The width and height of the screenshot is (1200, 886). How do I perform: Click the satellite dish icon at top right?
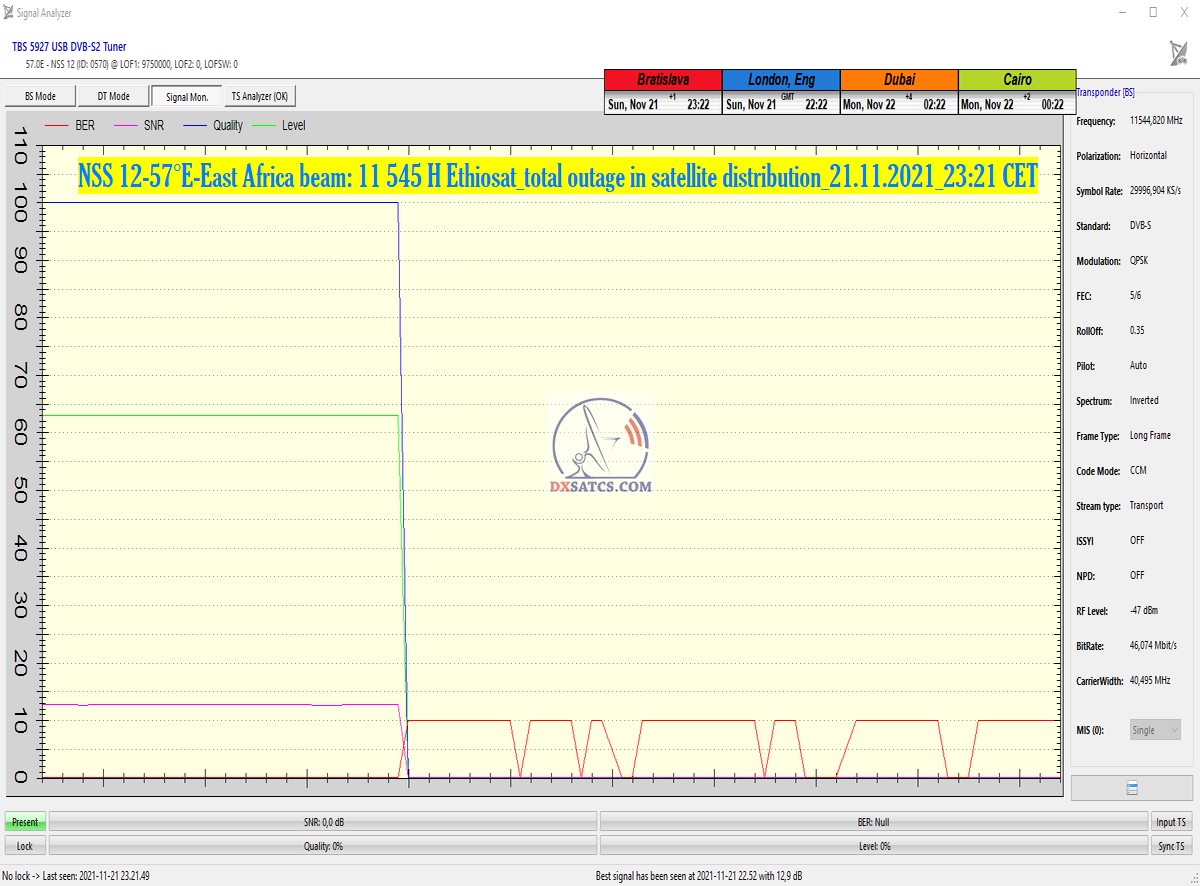[x=1178, y=53]
